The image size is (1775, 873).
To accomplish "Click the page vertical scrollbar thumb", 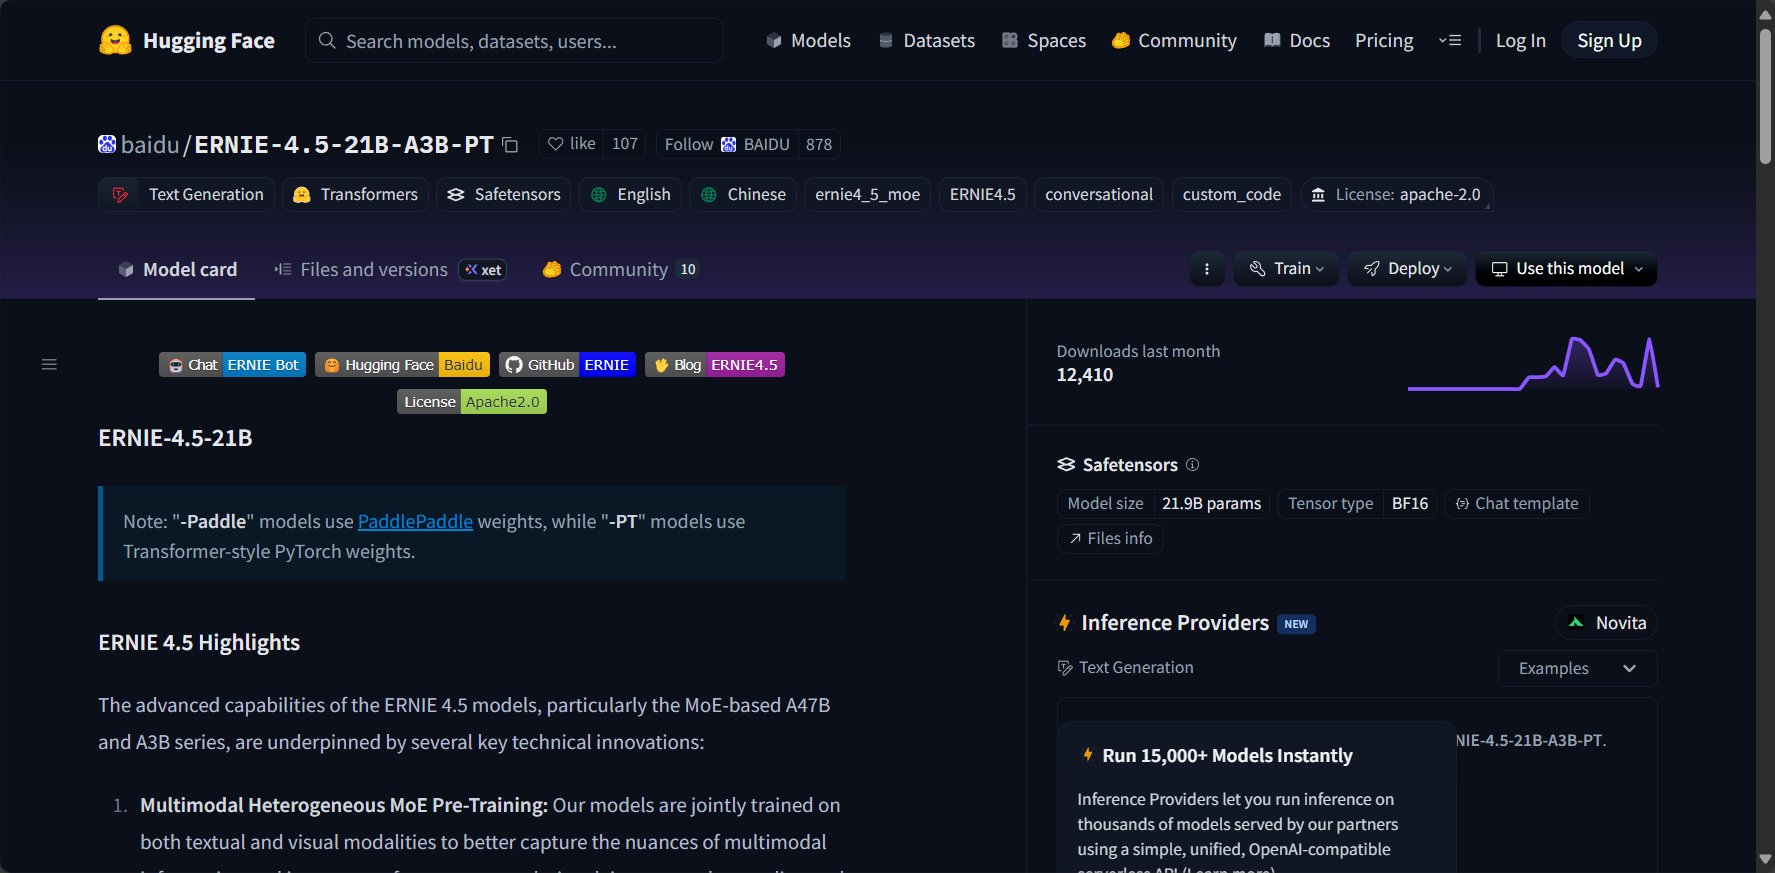I will tap(1765, 95).
